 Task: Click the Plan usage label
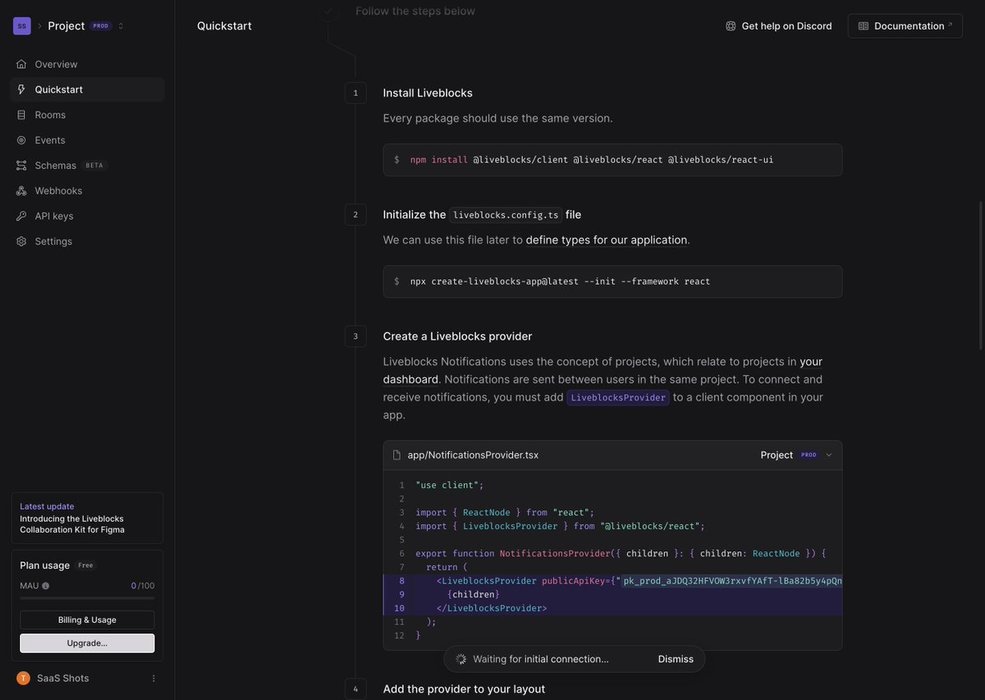tap(45, 566)
